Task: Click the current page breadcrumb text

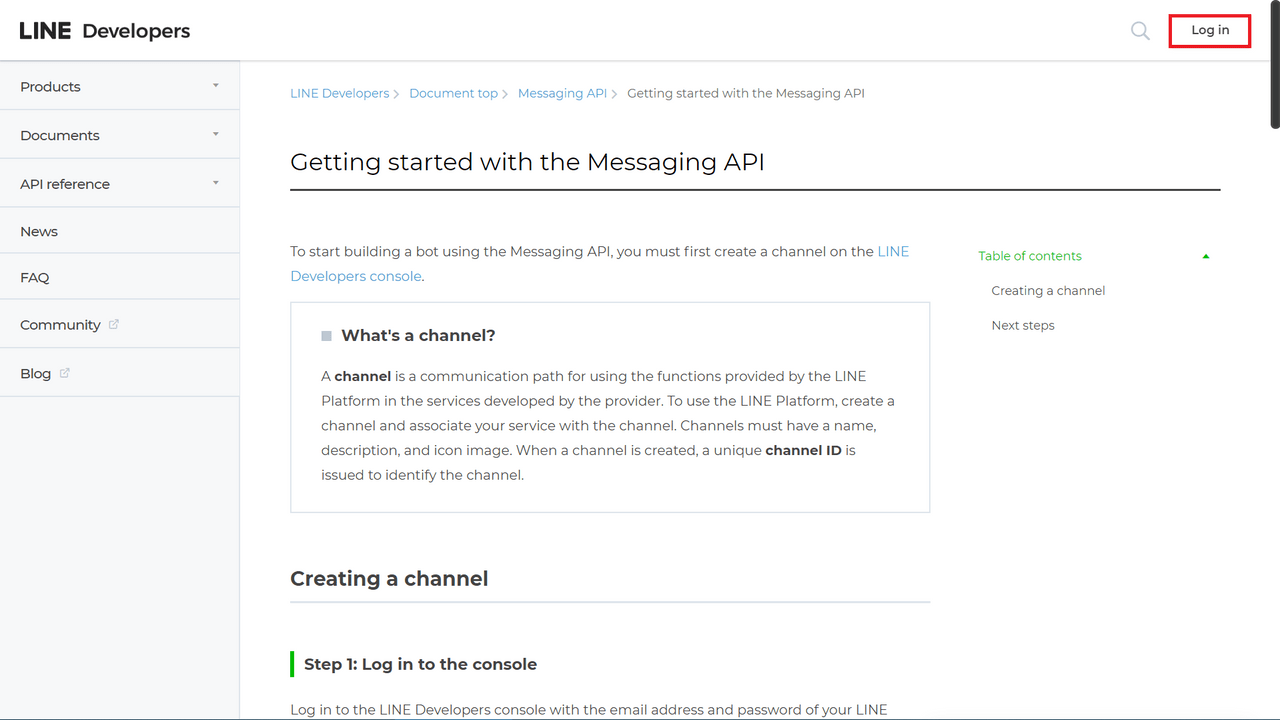Action: pos(745,93)
